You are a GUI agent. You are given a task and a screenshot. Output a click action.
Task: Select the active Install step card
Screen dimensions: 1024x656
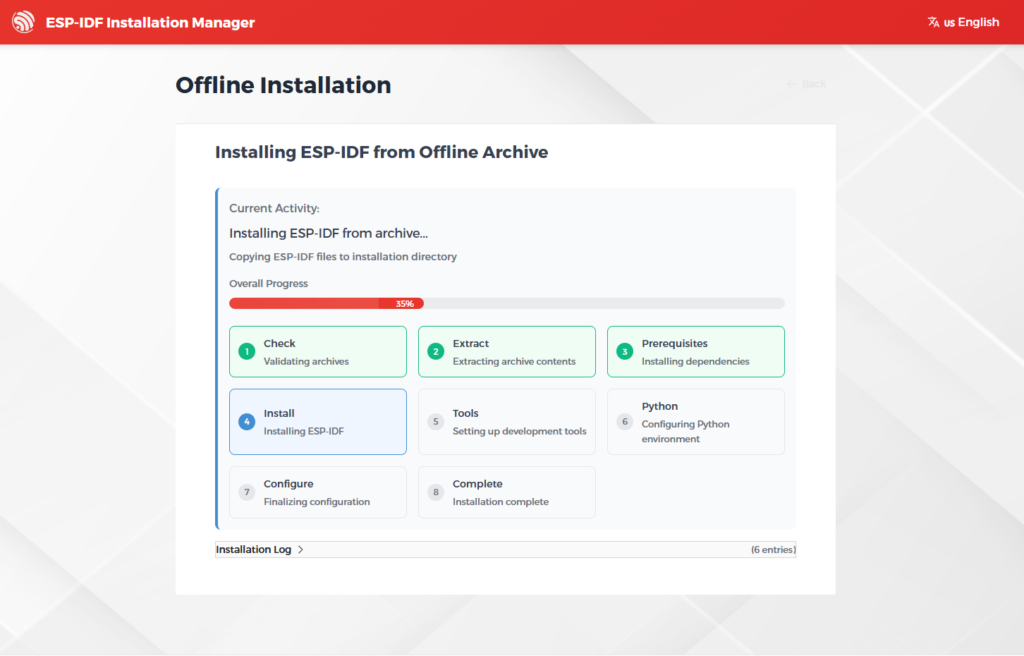click(x=318, y=421)
